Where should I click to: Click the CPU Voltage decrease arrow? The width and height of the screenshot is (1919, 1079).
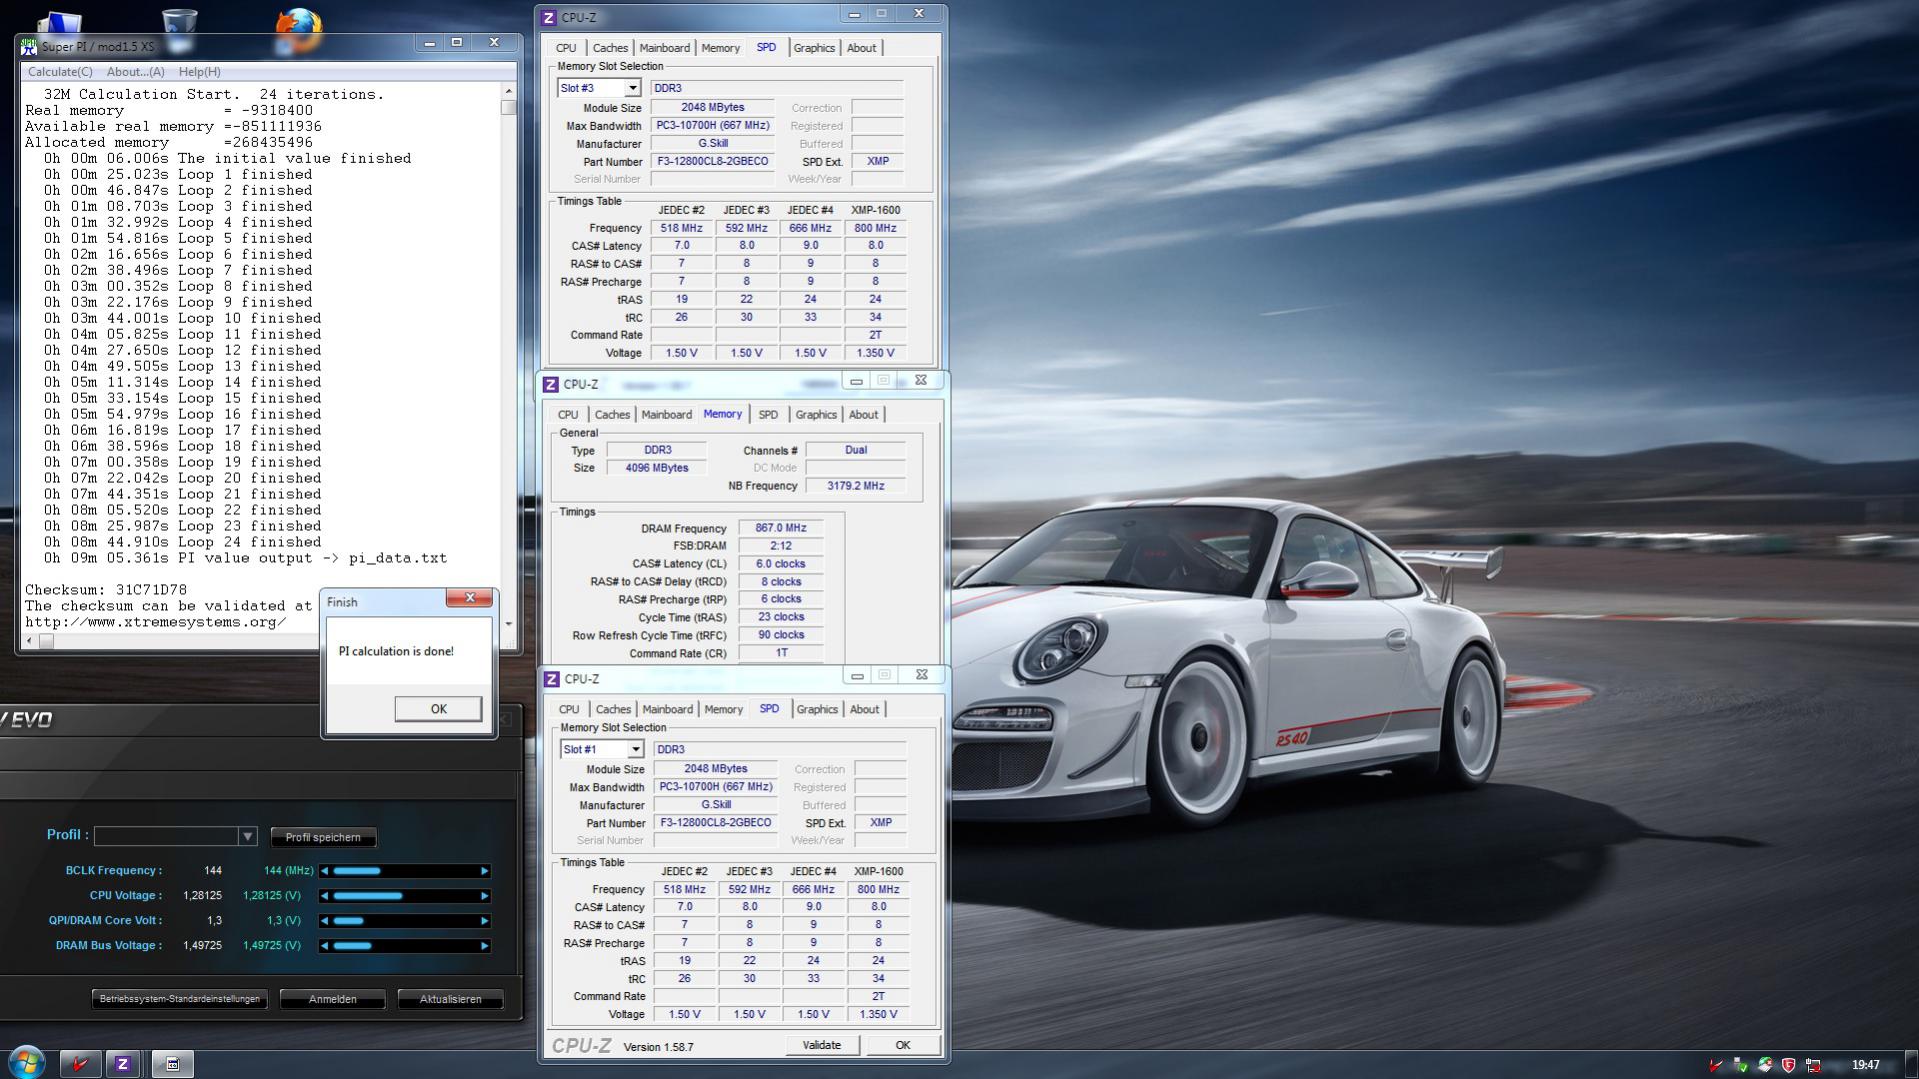pyautogui.click(x=324, y=896)
